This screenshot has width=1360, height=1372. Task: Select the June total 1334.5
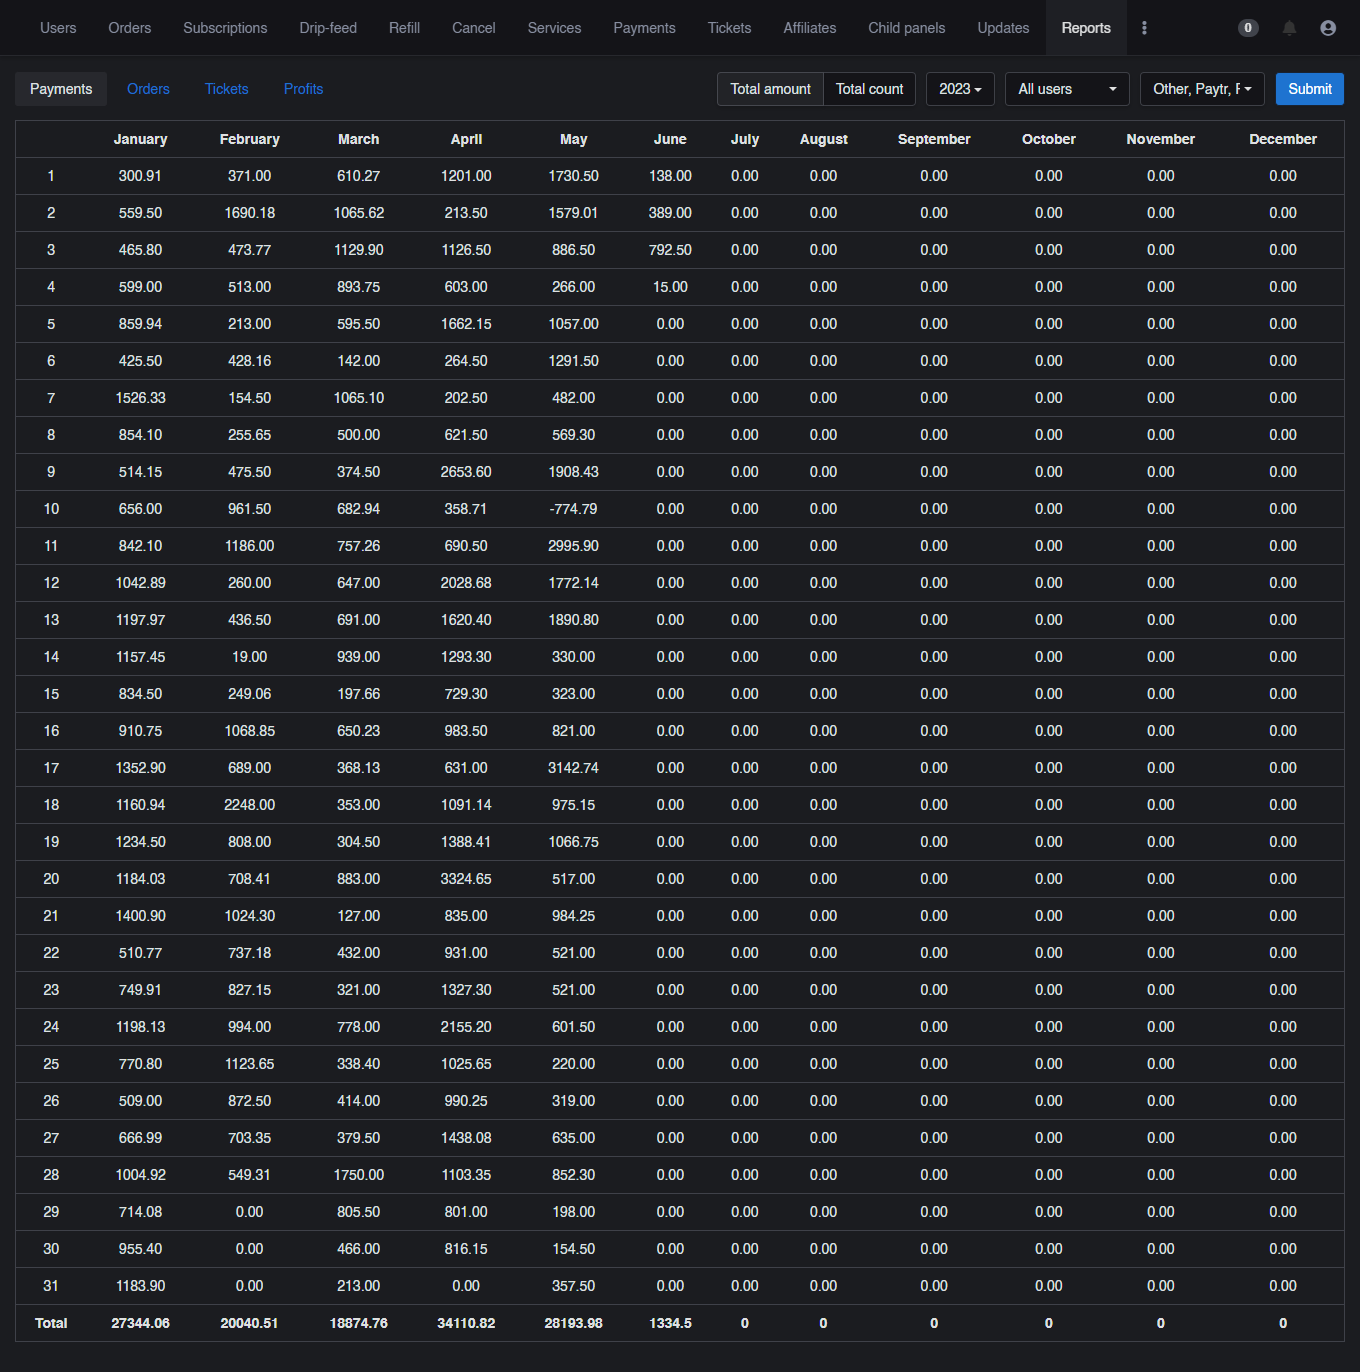(x=670, y=1323)
